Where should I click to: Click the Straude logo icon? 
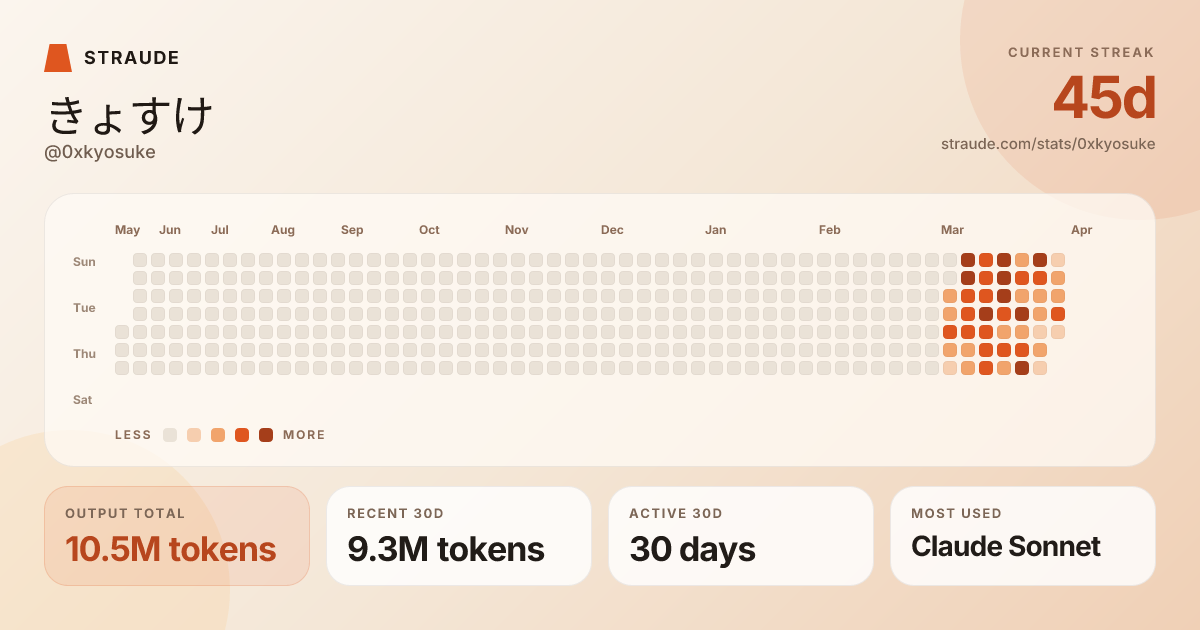pos(58,58)
